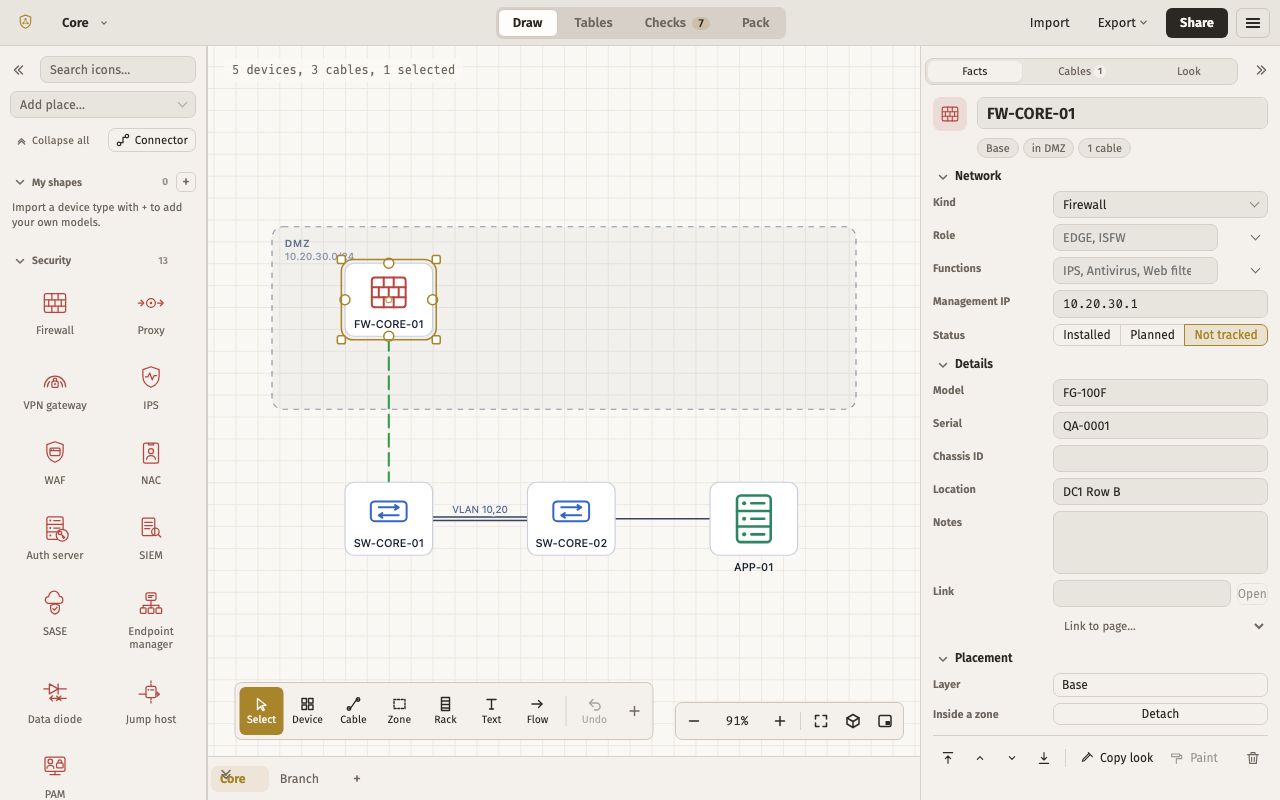Choose the NAC device icon
Viewport: 1280px width, 800px height.
151,463
